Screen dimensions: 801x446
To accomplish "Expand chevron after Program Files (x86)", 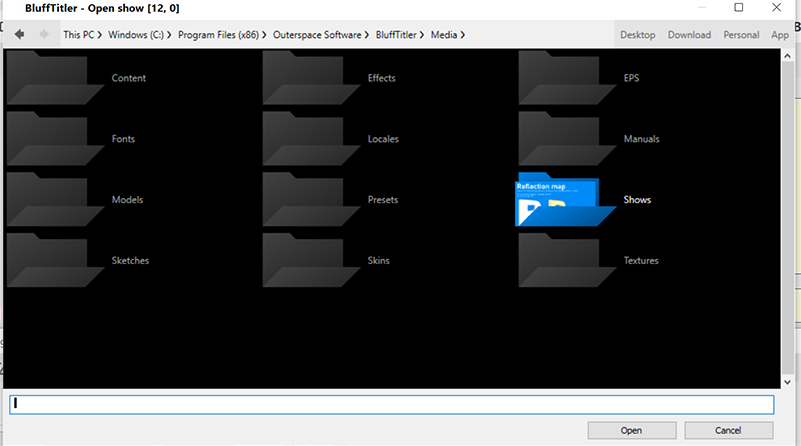I will point(264,35).
